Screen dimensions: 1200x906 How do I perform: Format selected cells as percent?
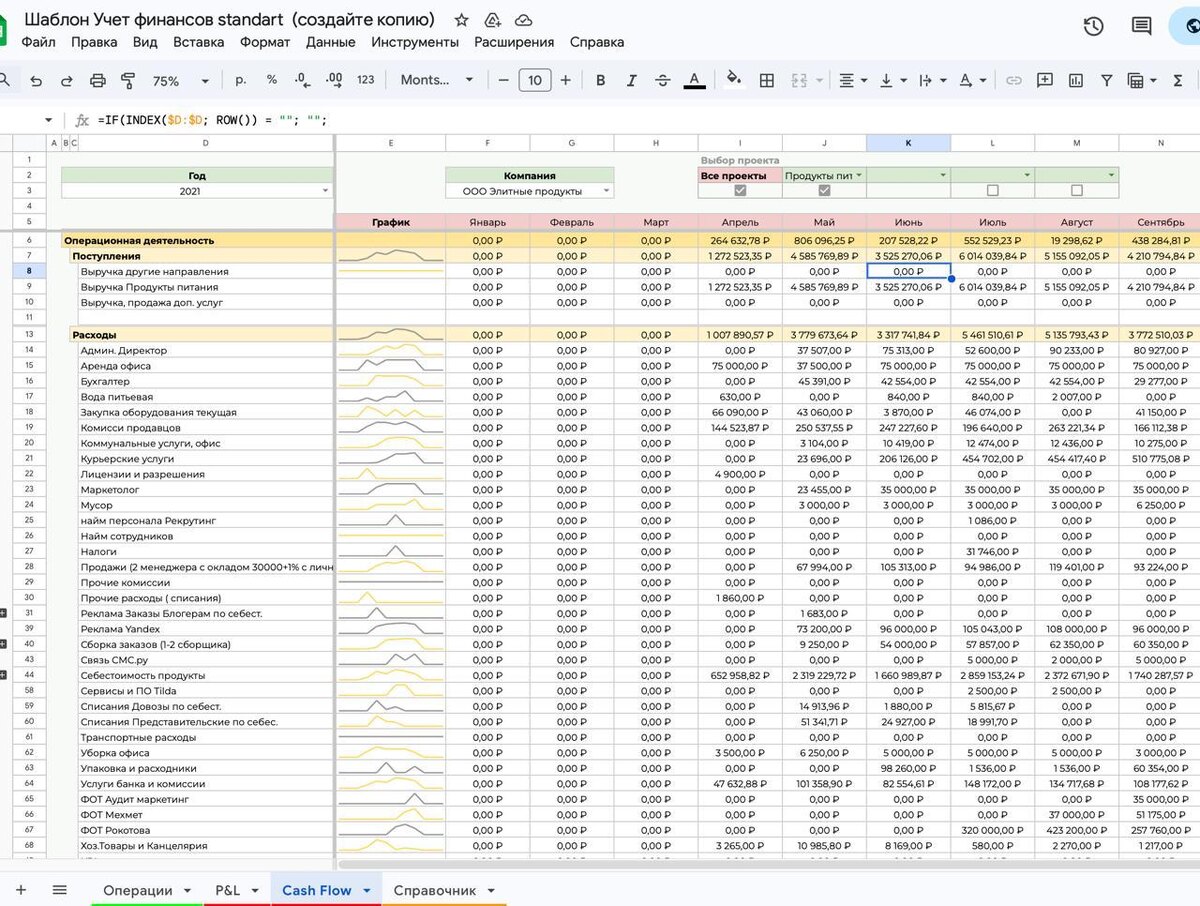272,80
